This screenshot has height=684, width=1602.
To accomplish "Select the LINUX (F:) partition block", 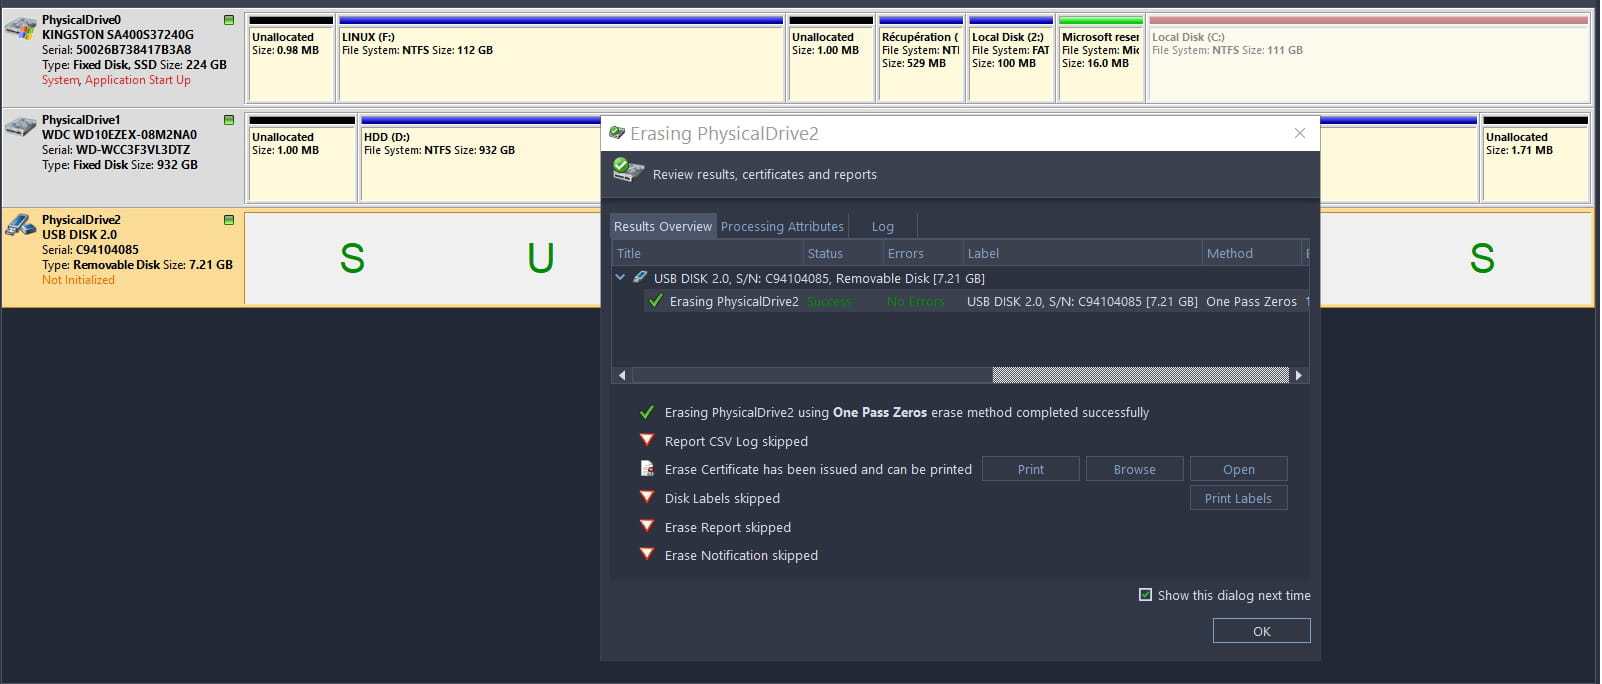I will point(561,60).
